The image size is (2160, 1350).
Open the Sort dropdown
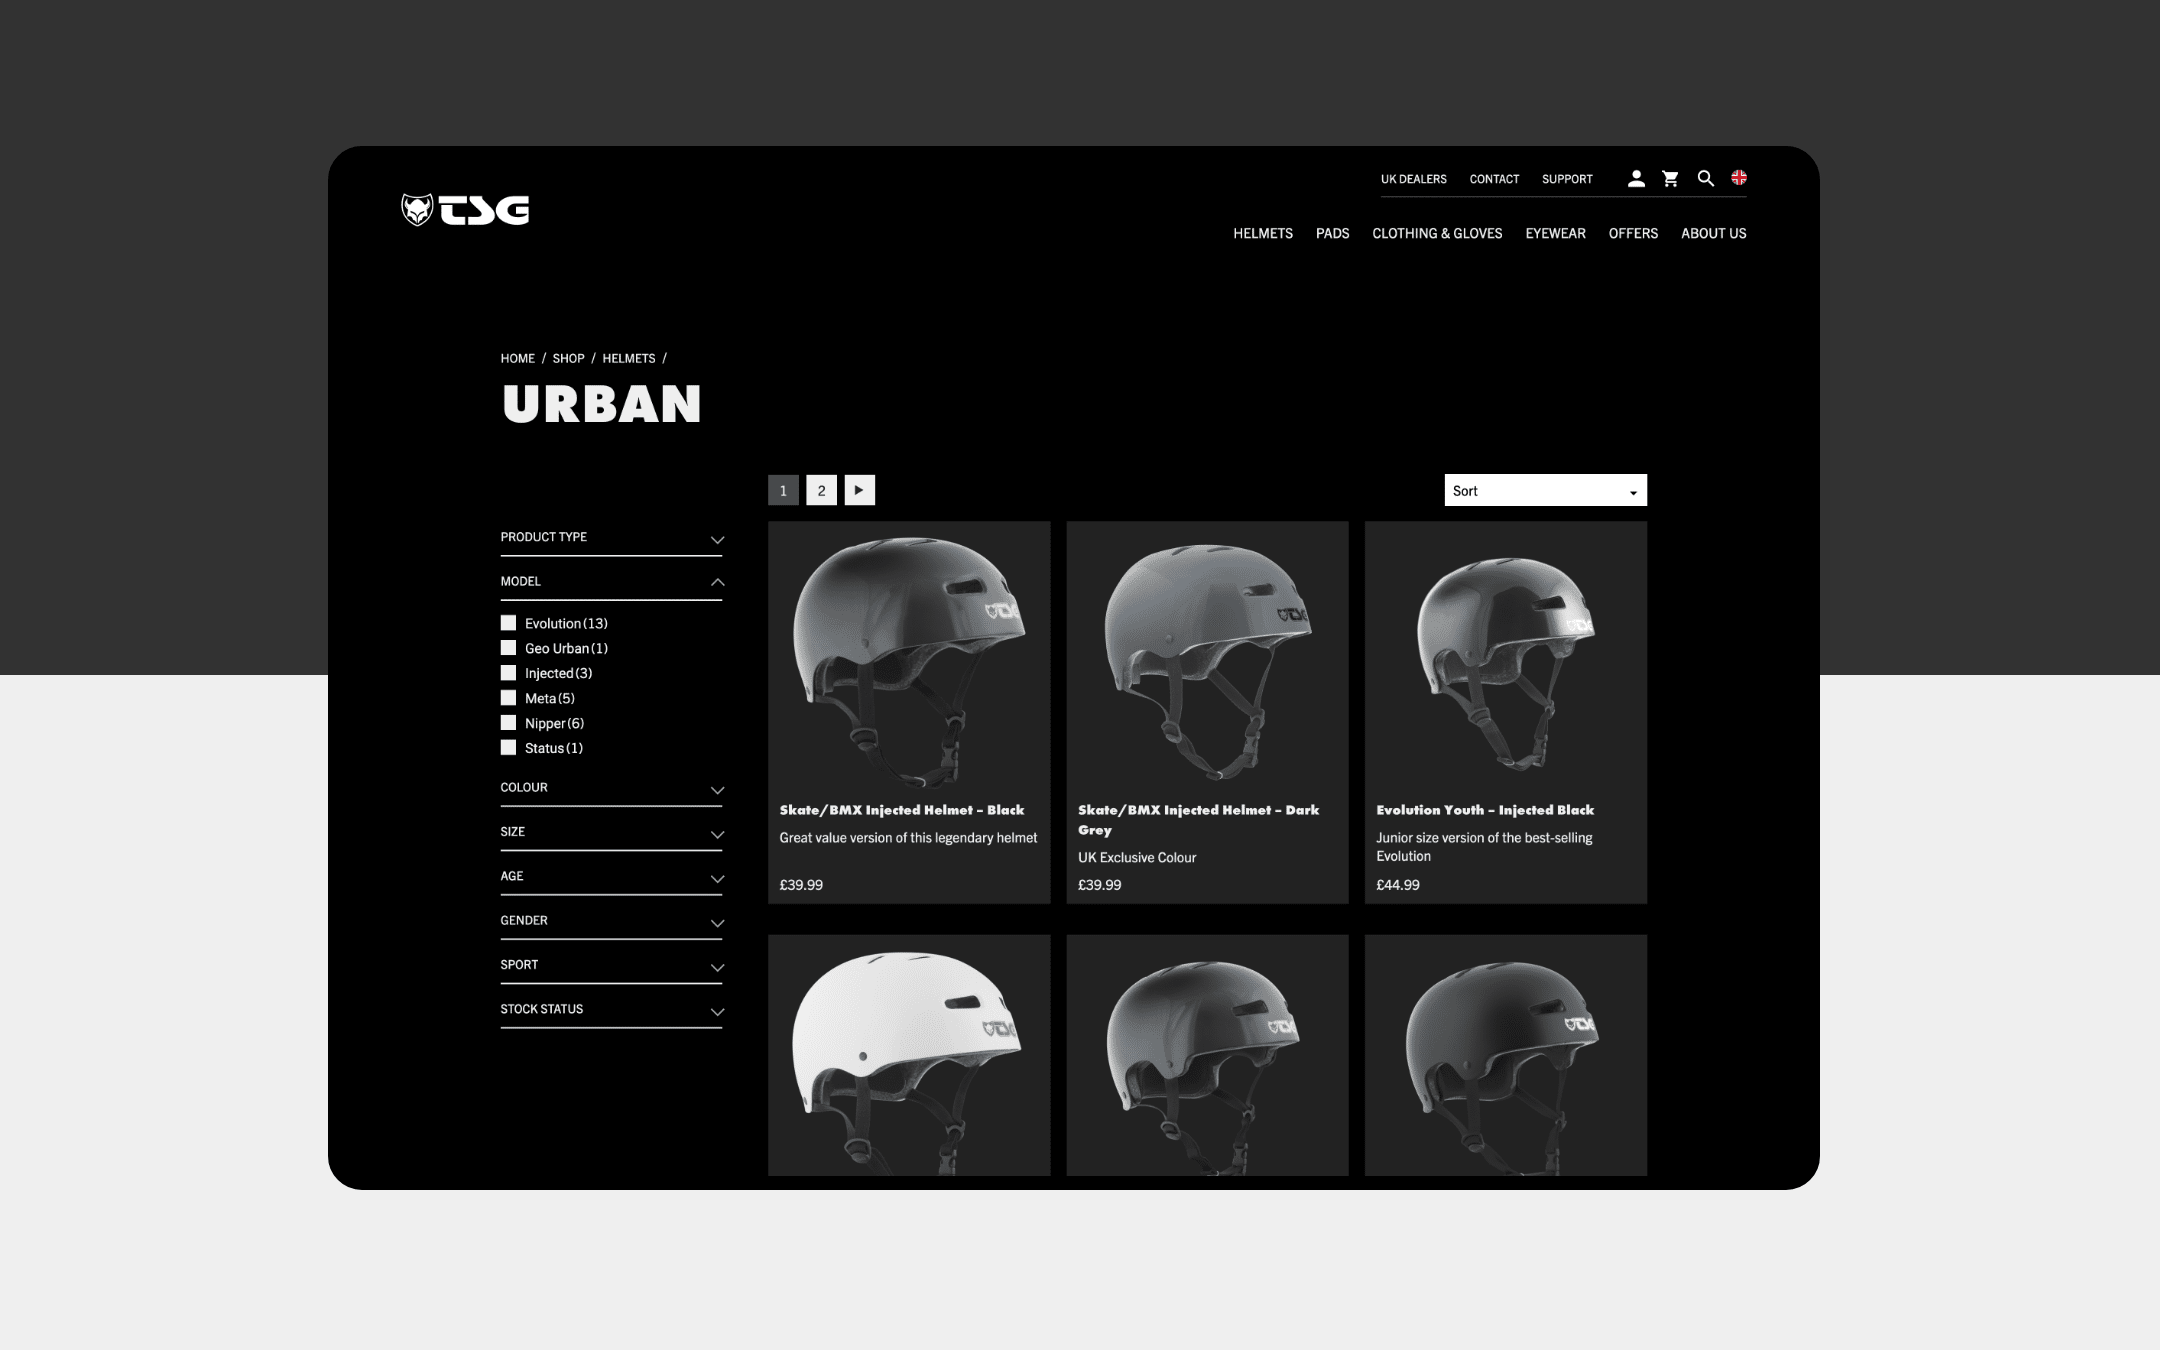click(x=1545, y=490)
